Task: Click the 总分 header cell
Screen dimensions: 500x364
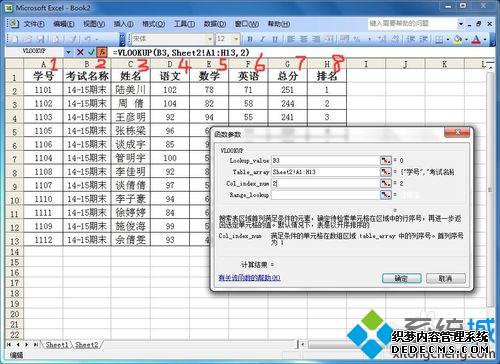Action: pyautogui.click(x=288, y=76)
